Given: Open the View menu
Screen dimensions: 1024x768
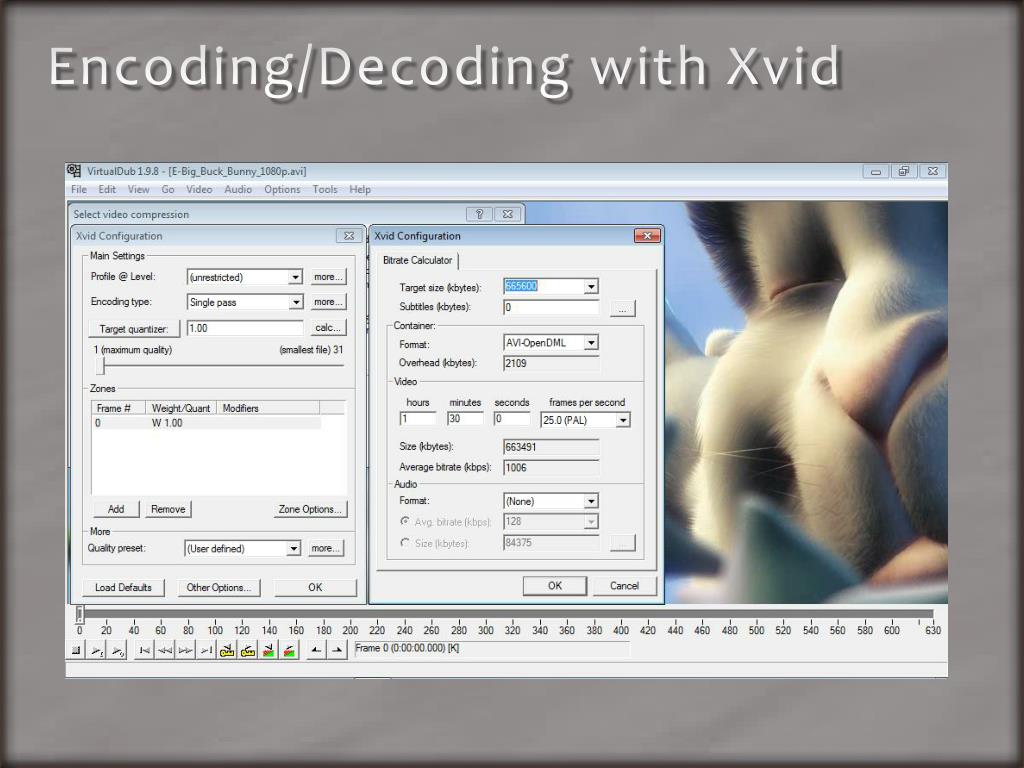Looking at the screenshot, I should click(138, 189).
